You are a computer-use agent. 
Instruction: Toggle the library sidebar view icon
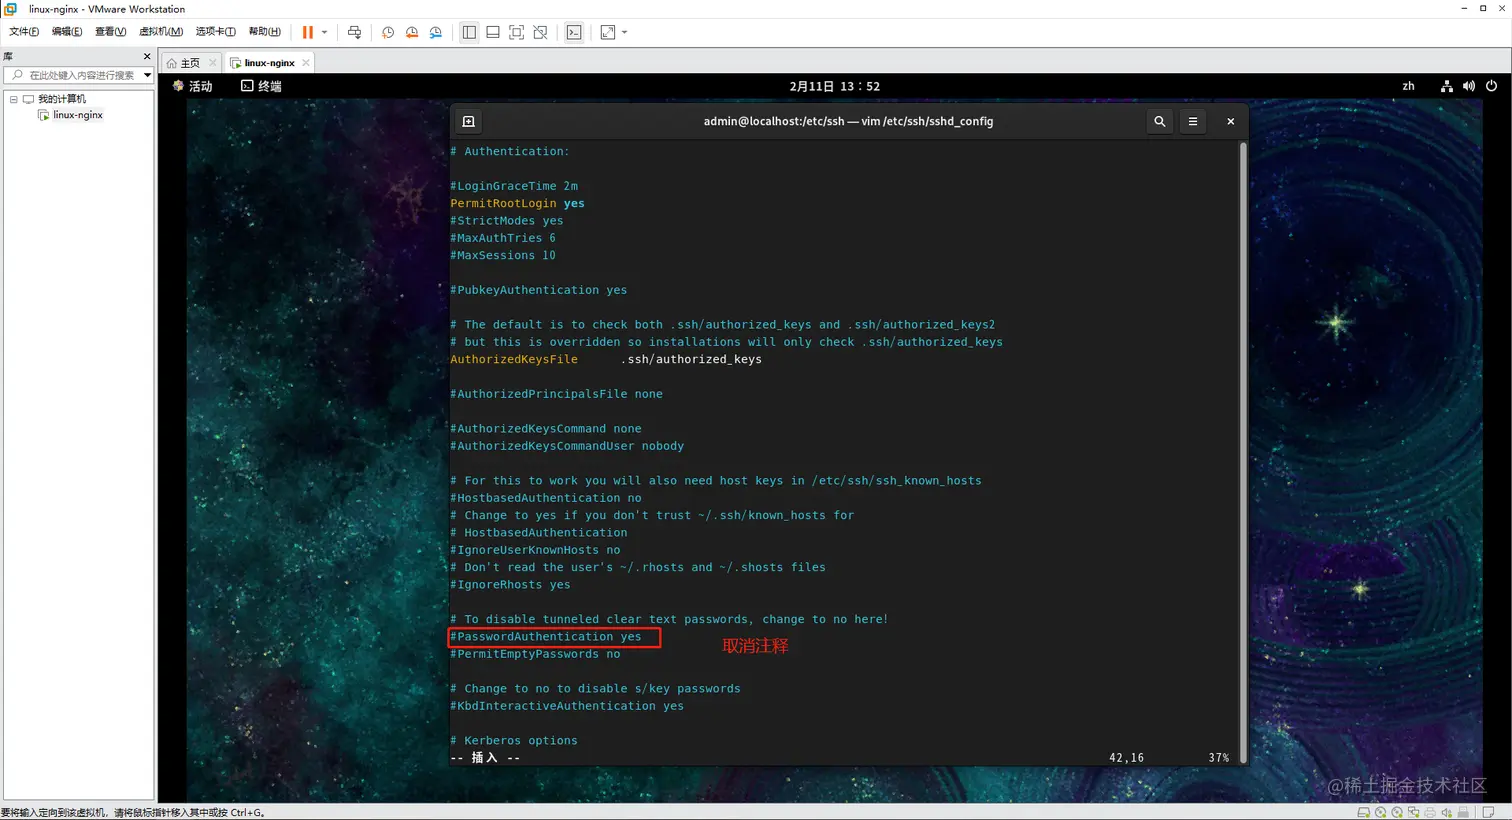[x=469, y=32]
